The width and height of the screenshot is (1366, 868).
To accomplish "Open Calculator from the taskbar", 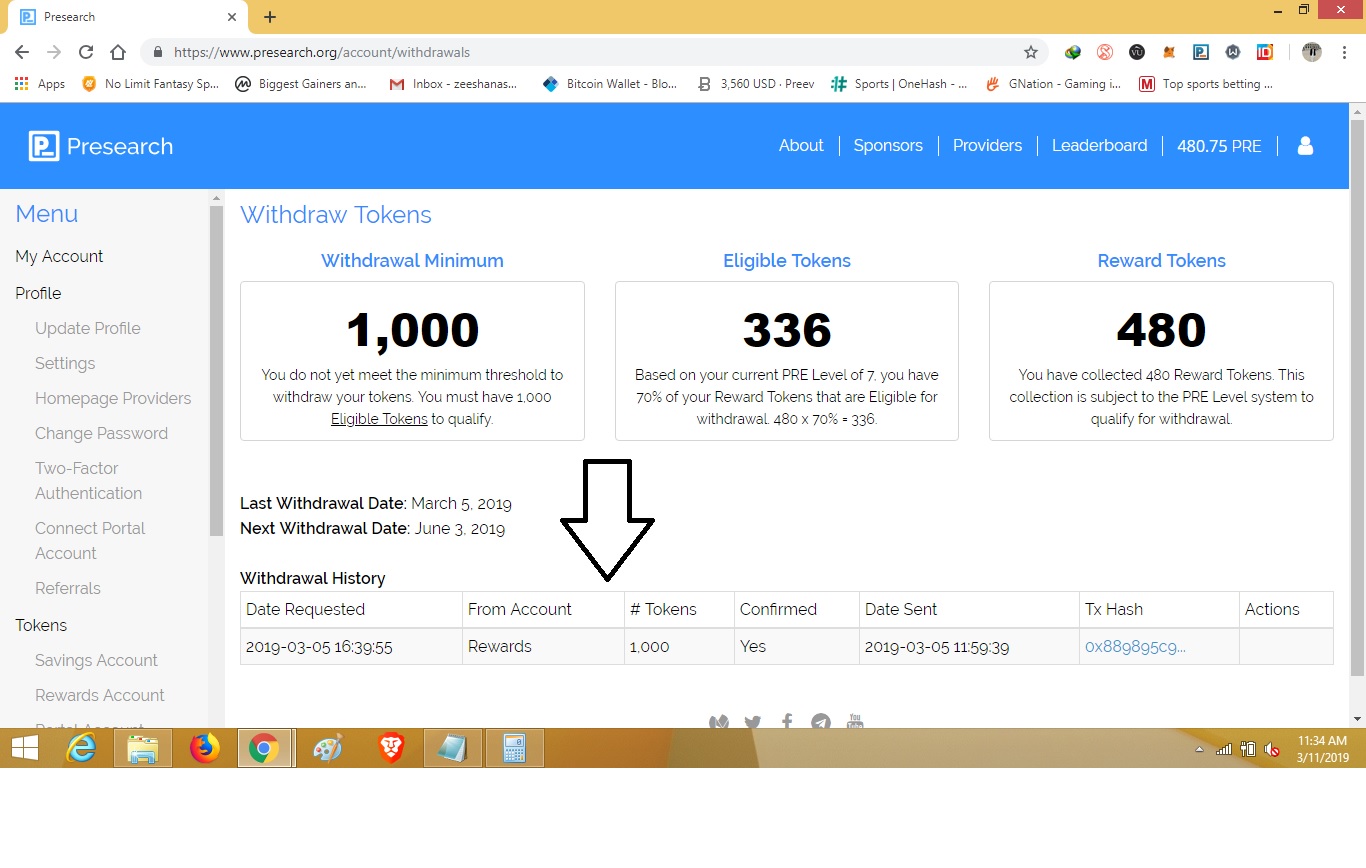I will [514, 748].
